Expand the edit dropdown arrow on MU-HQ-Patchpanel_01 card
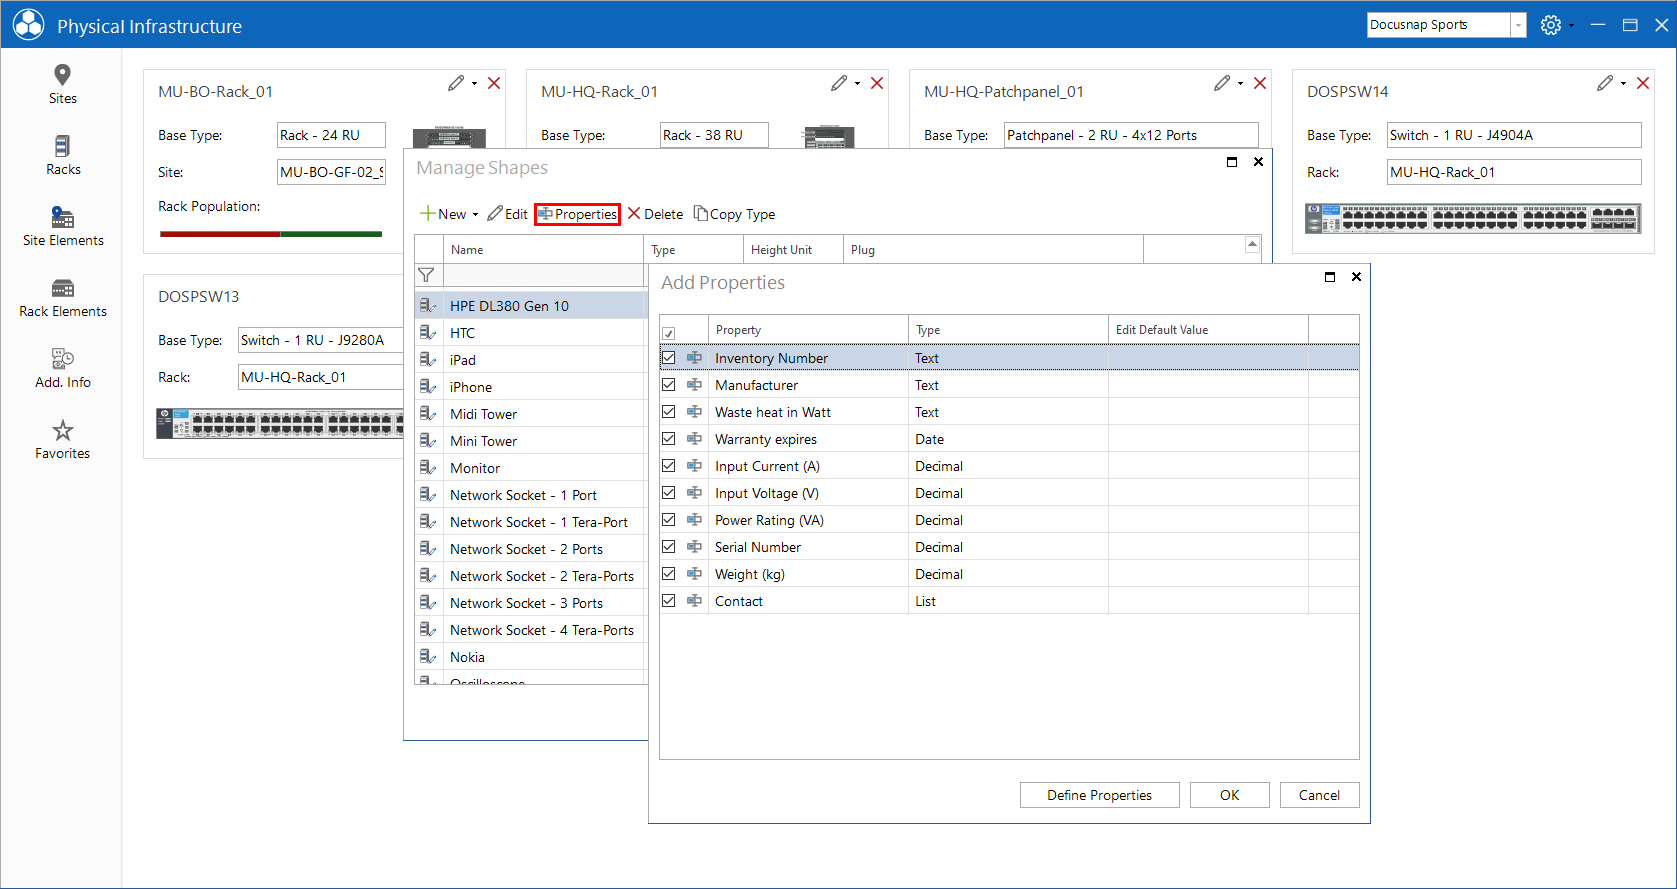 point(1240,83)
